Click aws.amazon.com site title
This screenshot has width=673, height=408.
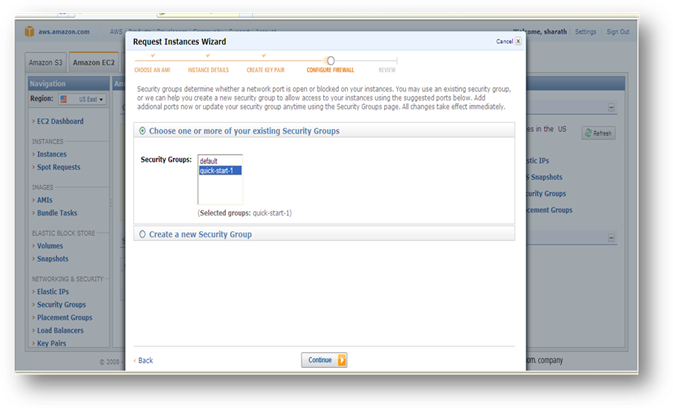[64, 32]
